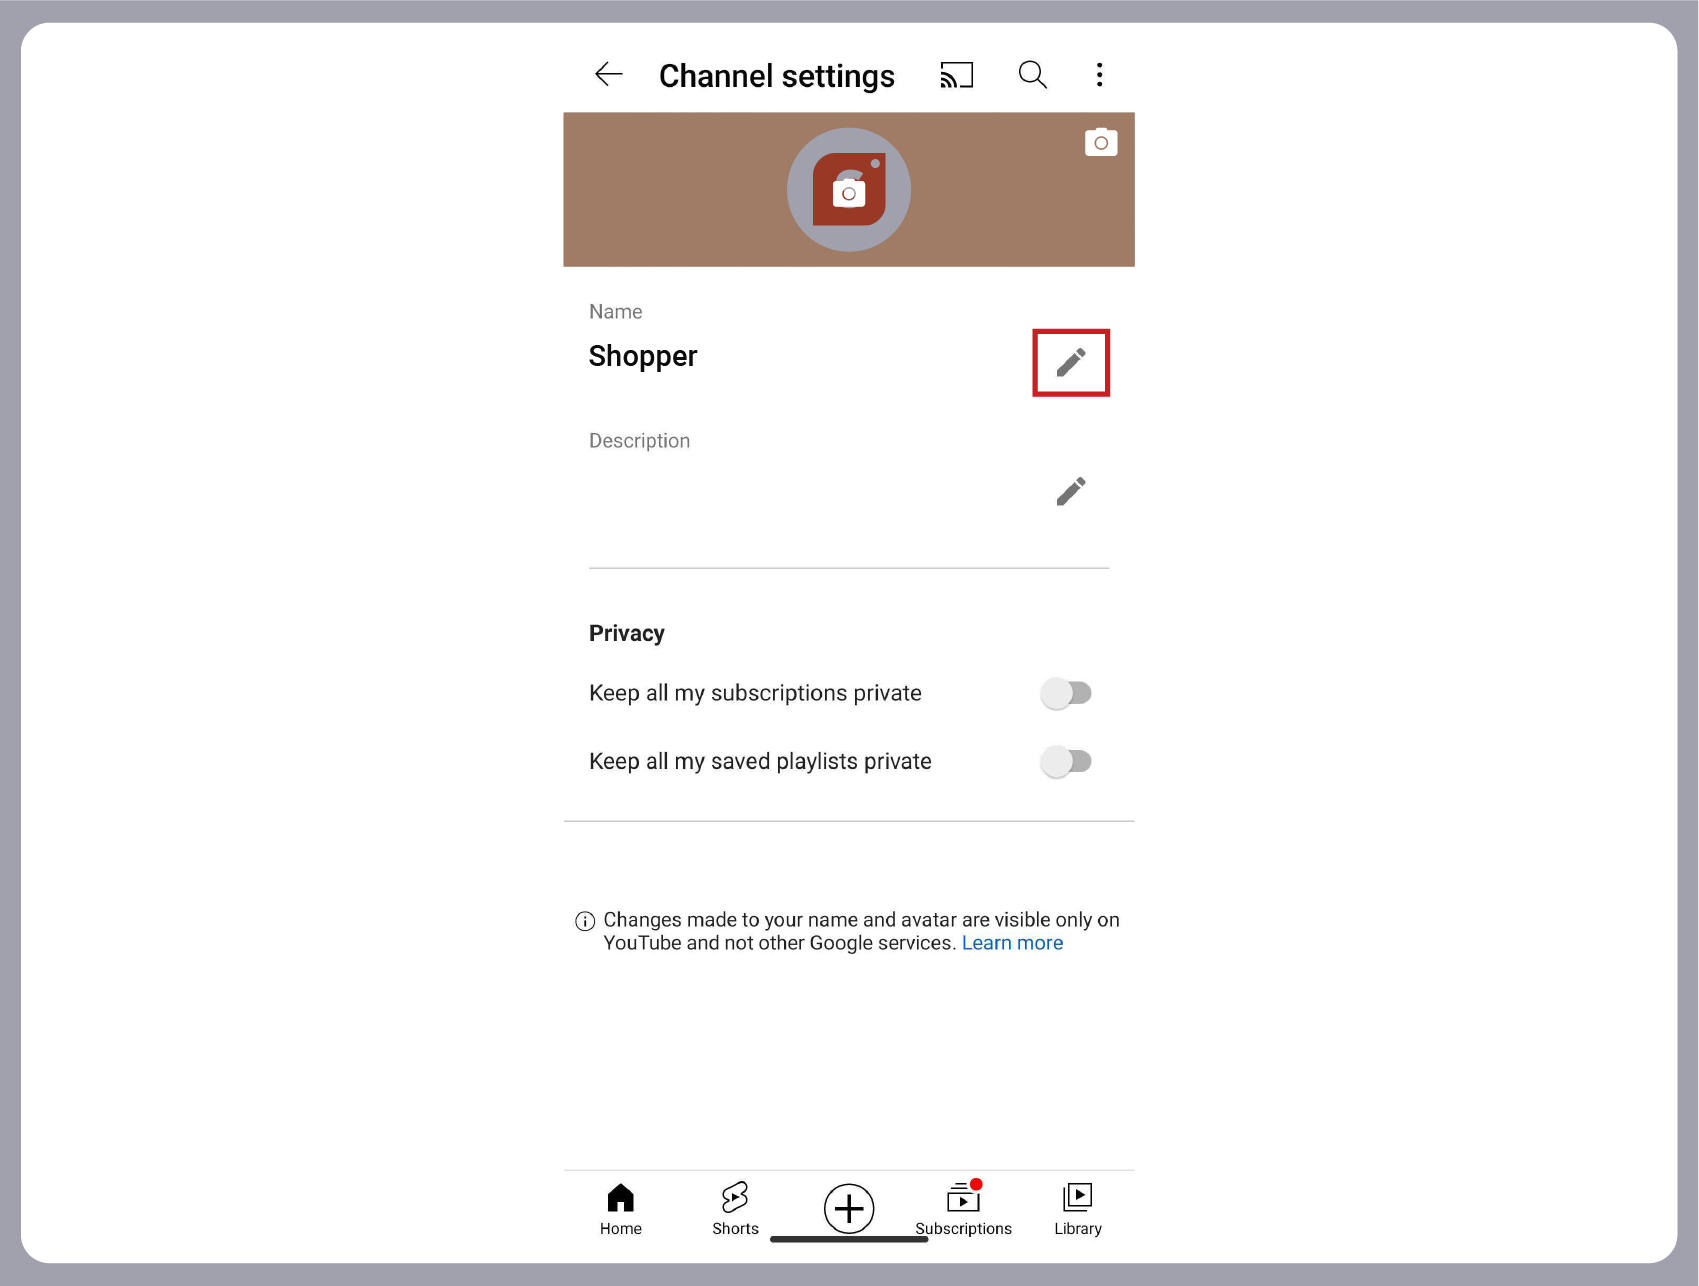Image resolution: width=1699 pixels, height=1286 pixels.
Task: Select the Shopper channel name text
Action: [643, 357]
